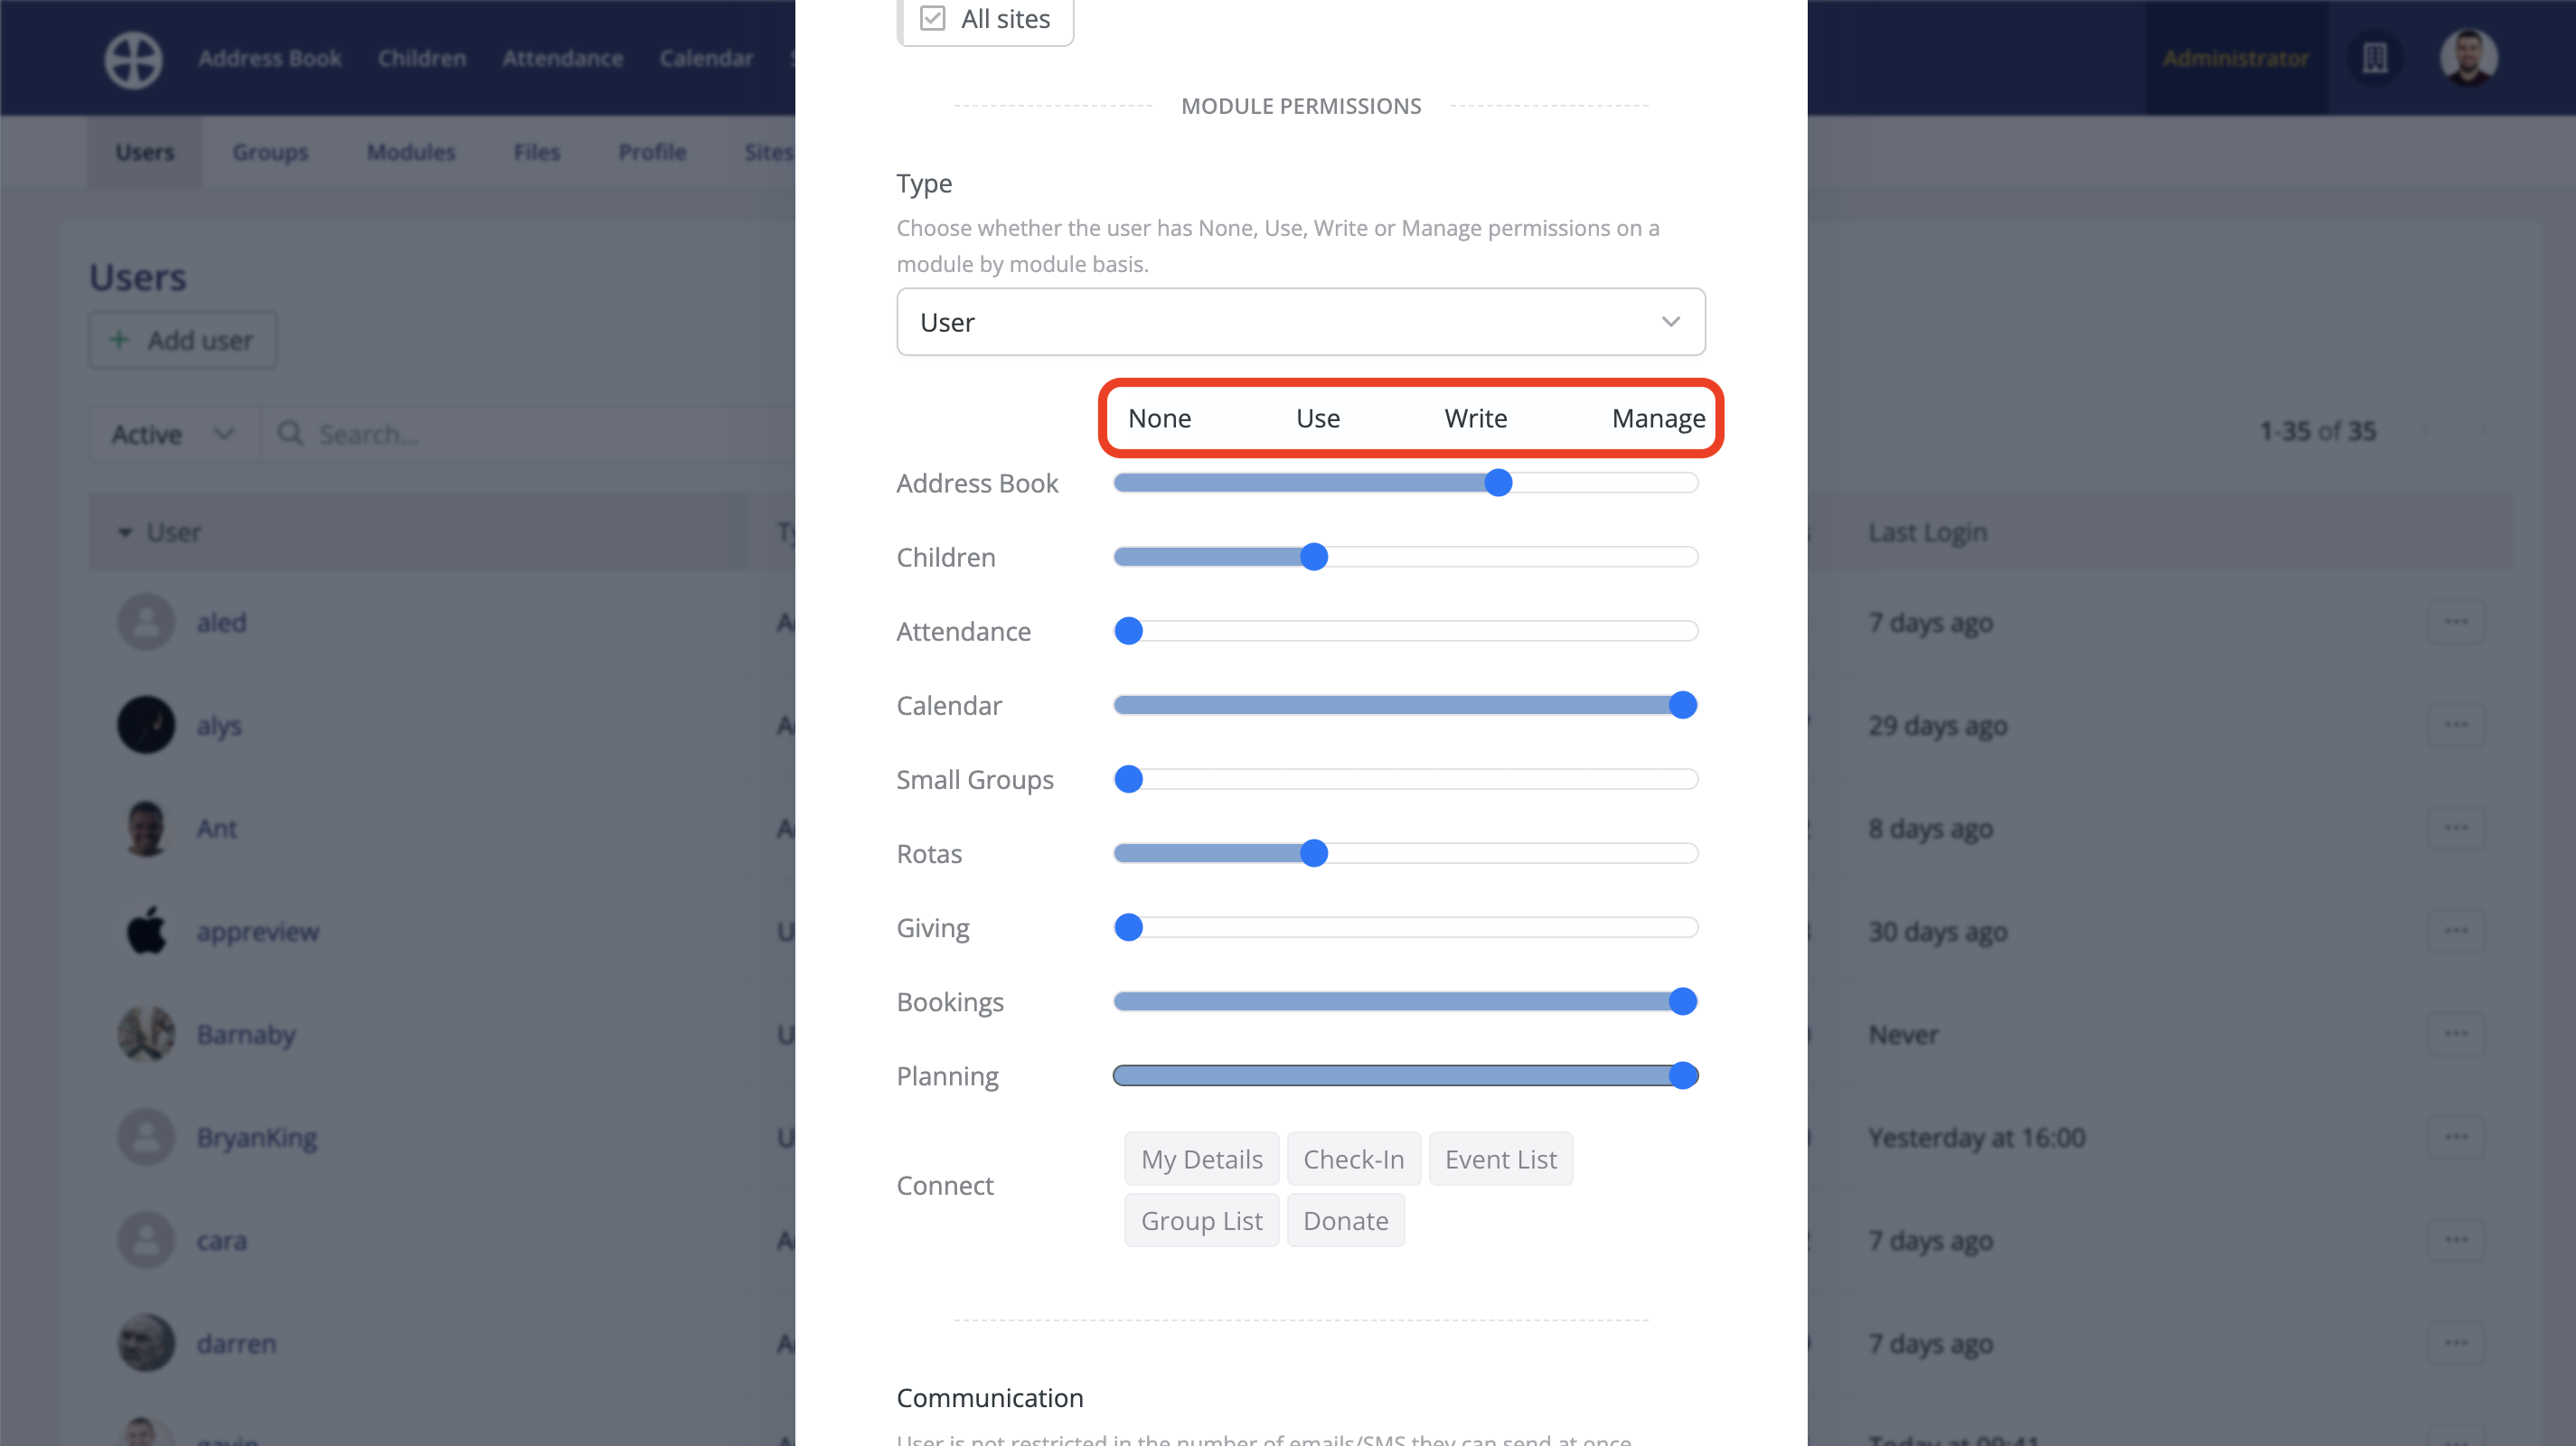The height and width of the screenshot is (1446, 2576).
Task: Click Ant's profile photo
Action: [146, 827]
